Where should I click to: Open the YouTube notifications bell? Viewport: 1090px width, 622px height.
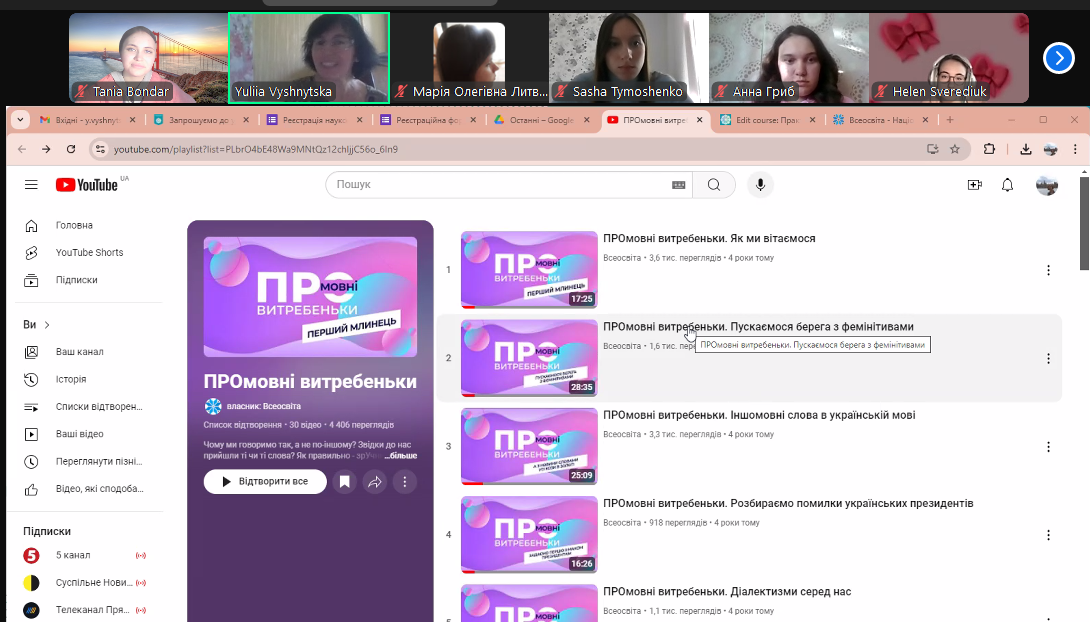click(x=1007, y=185)
